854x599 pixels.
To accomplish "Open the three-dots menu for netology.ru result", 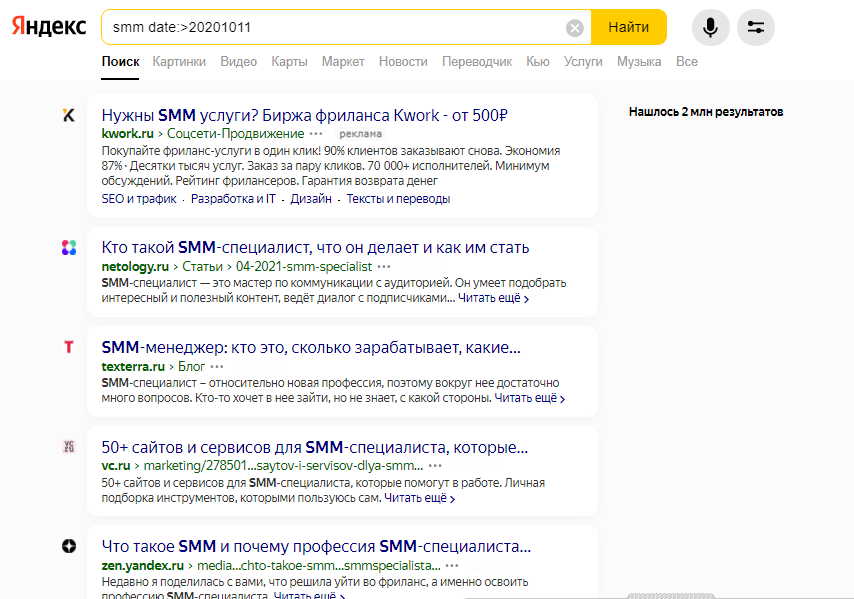I will (384, 267).
